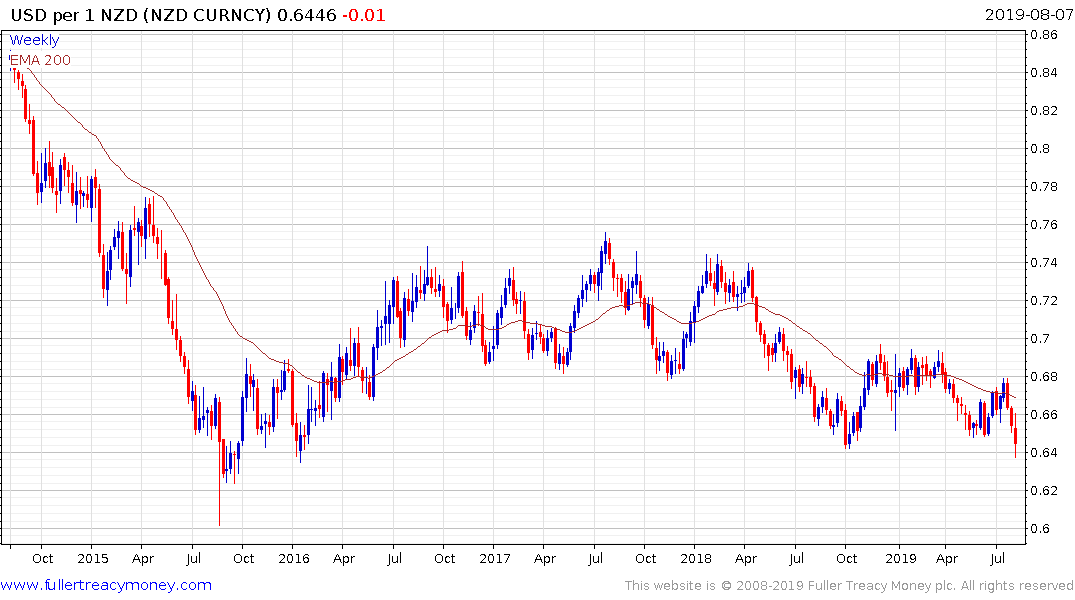This screenshot has width=1075, height=600.
Task: Select the 0.78 y-axis label
Action: pyautogui.click(x=1044, y=187)
